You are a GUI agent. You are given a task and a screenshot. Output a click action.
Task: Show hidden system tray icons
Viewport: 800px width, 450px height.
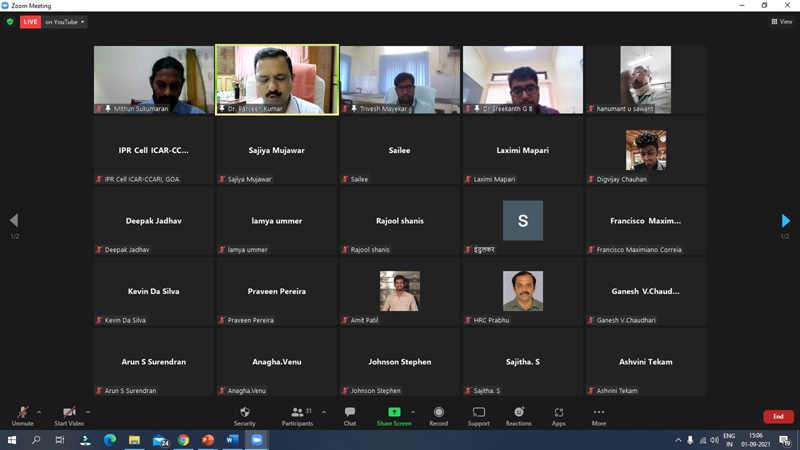678,440
